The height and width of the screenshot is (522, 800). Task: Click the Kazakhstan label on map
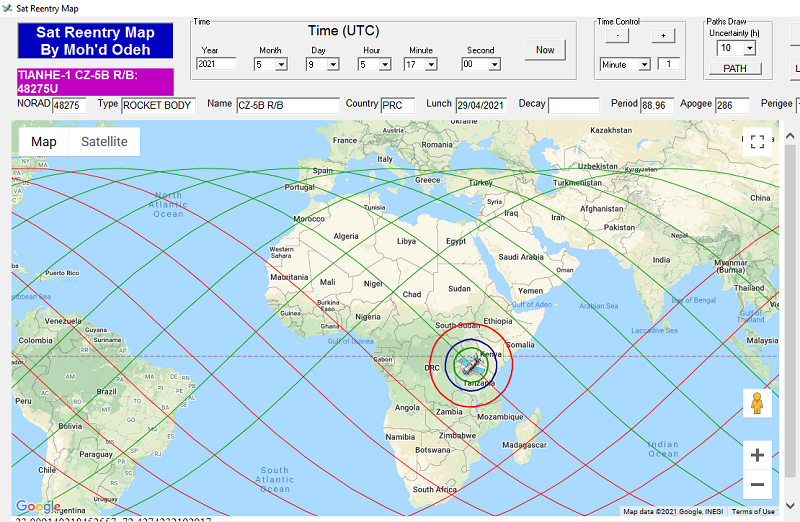click(x=611, y=130)
